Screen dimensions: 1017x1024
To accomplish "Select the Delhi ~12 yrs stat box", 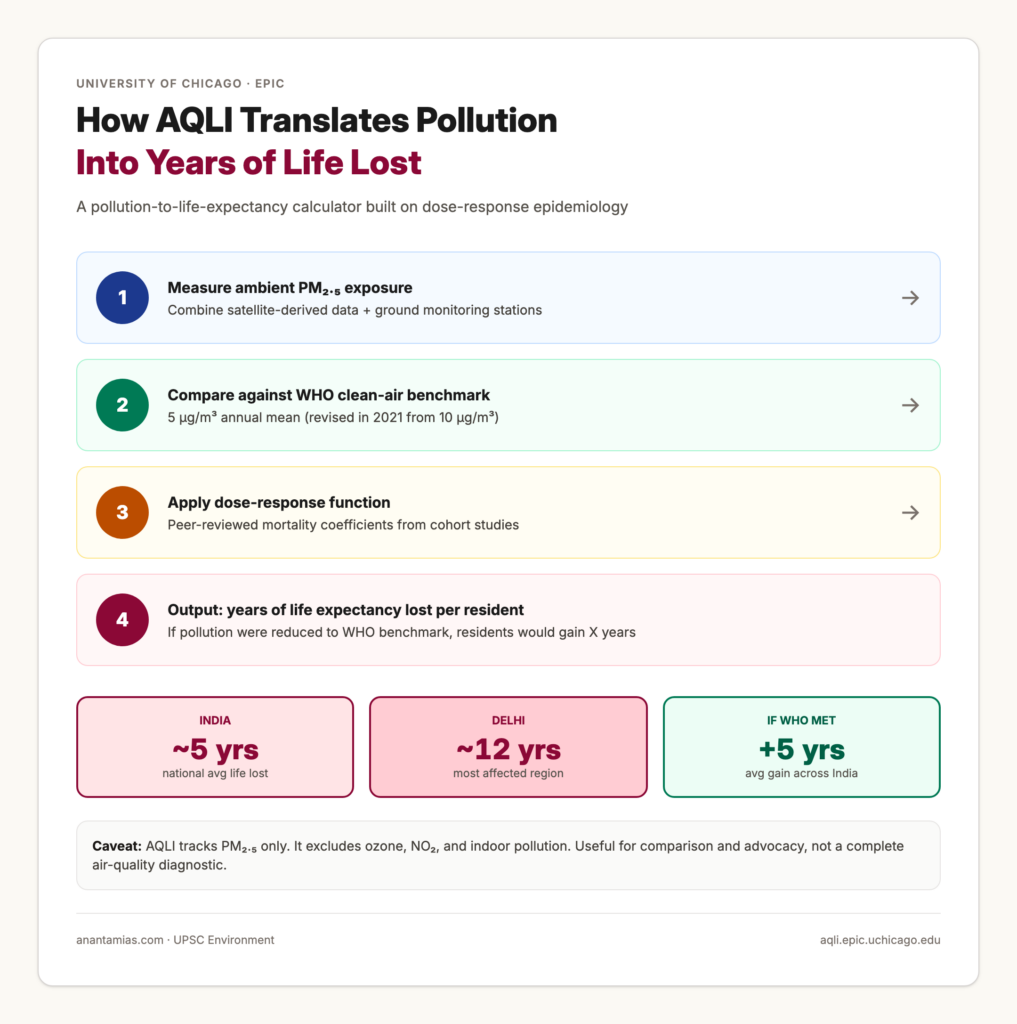I will [x=508, y=746].
